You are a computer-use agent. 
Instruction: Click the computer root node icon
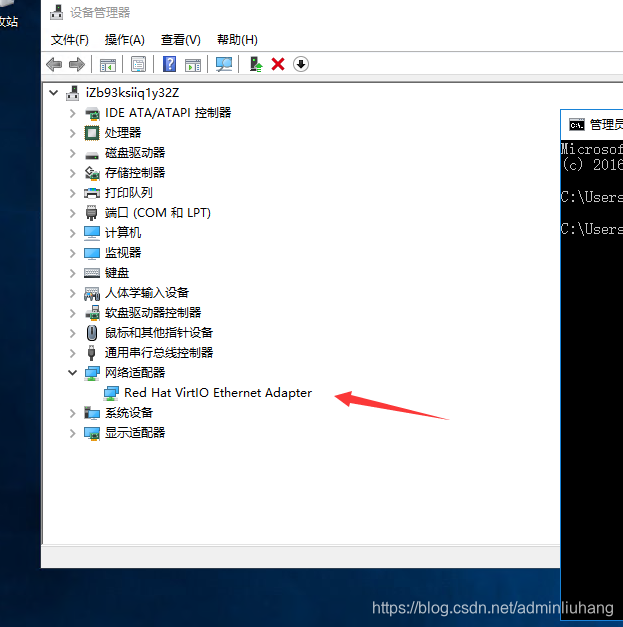point(72,93)
